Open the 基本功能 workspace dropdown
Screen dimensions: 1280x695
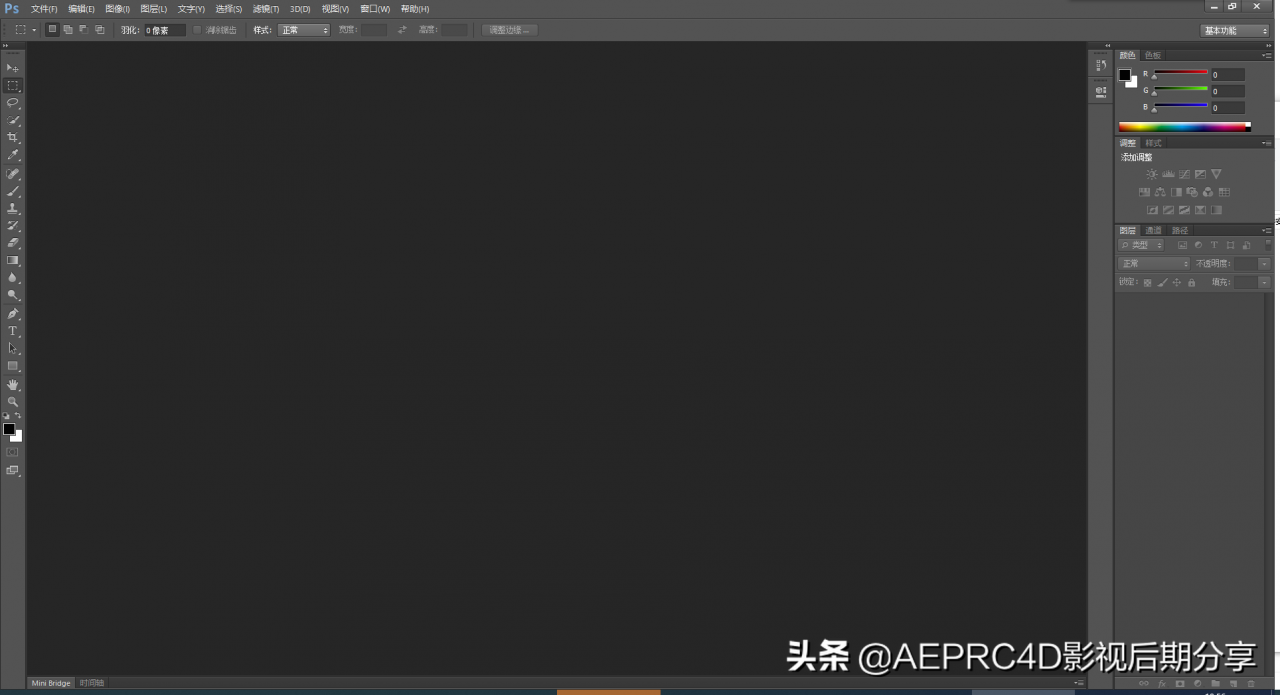[1235, 30]
